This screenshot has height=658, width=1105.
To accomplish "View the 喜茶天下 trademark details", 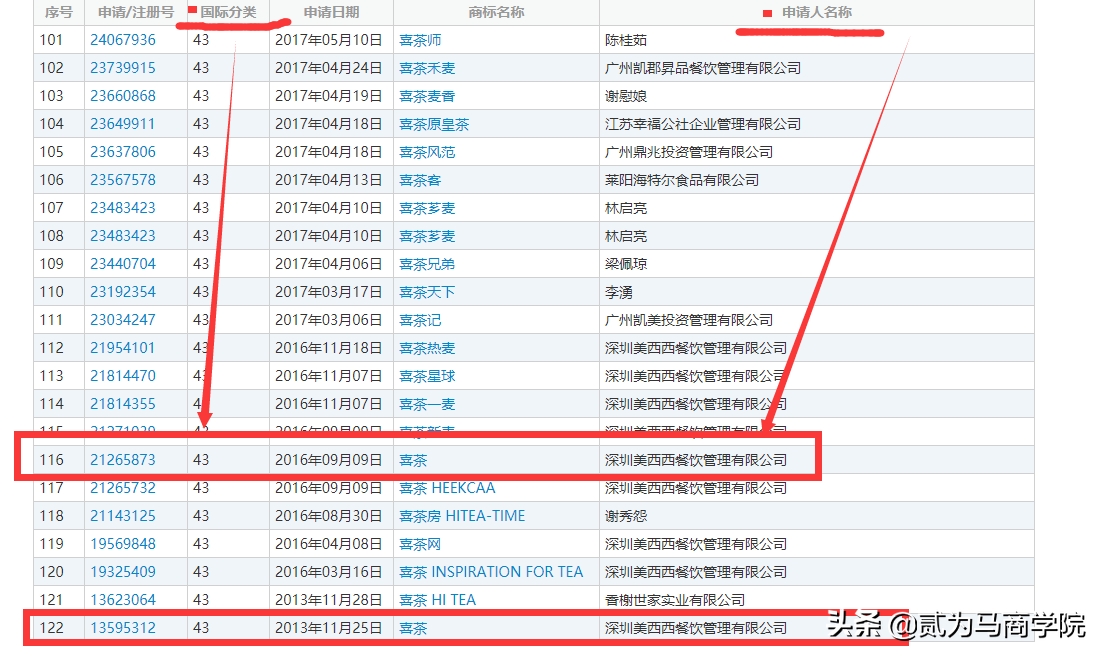I will click(x=427, y=292).
